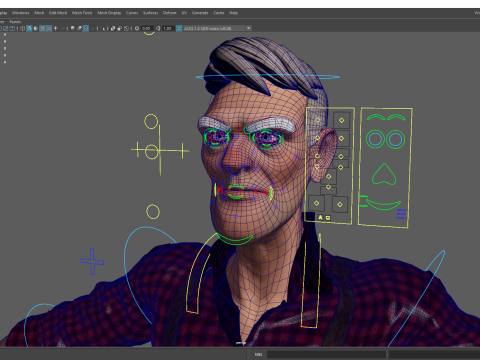Click the exposure value field 0.00
This screenshot has height=360, width=480.
pyautogui.click(x=147, y=28)
